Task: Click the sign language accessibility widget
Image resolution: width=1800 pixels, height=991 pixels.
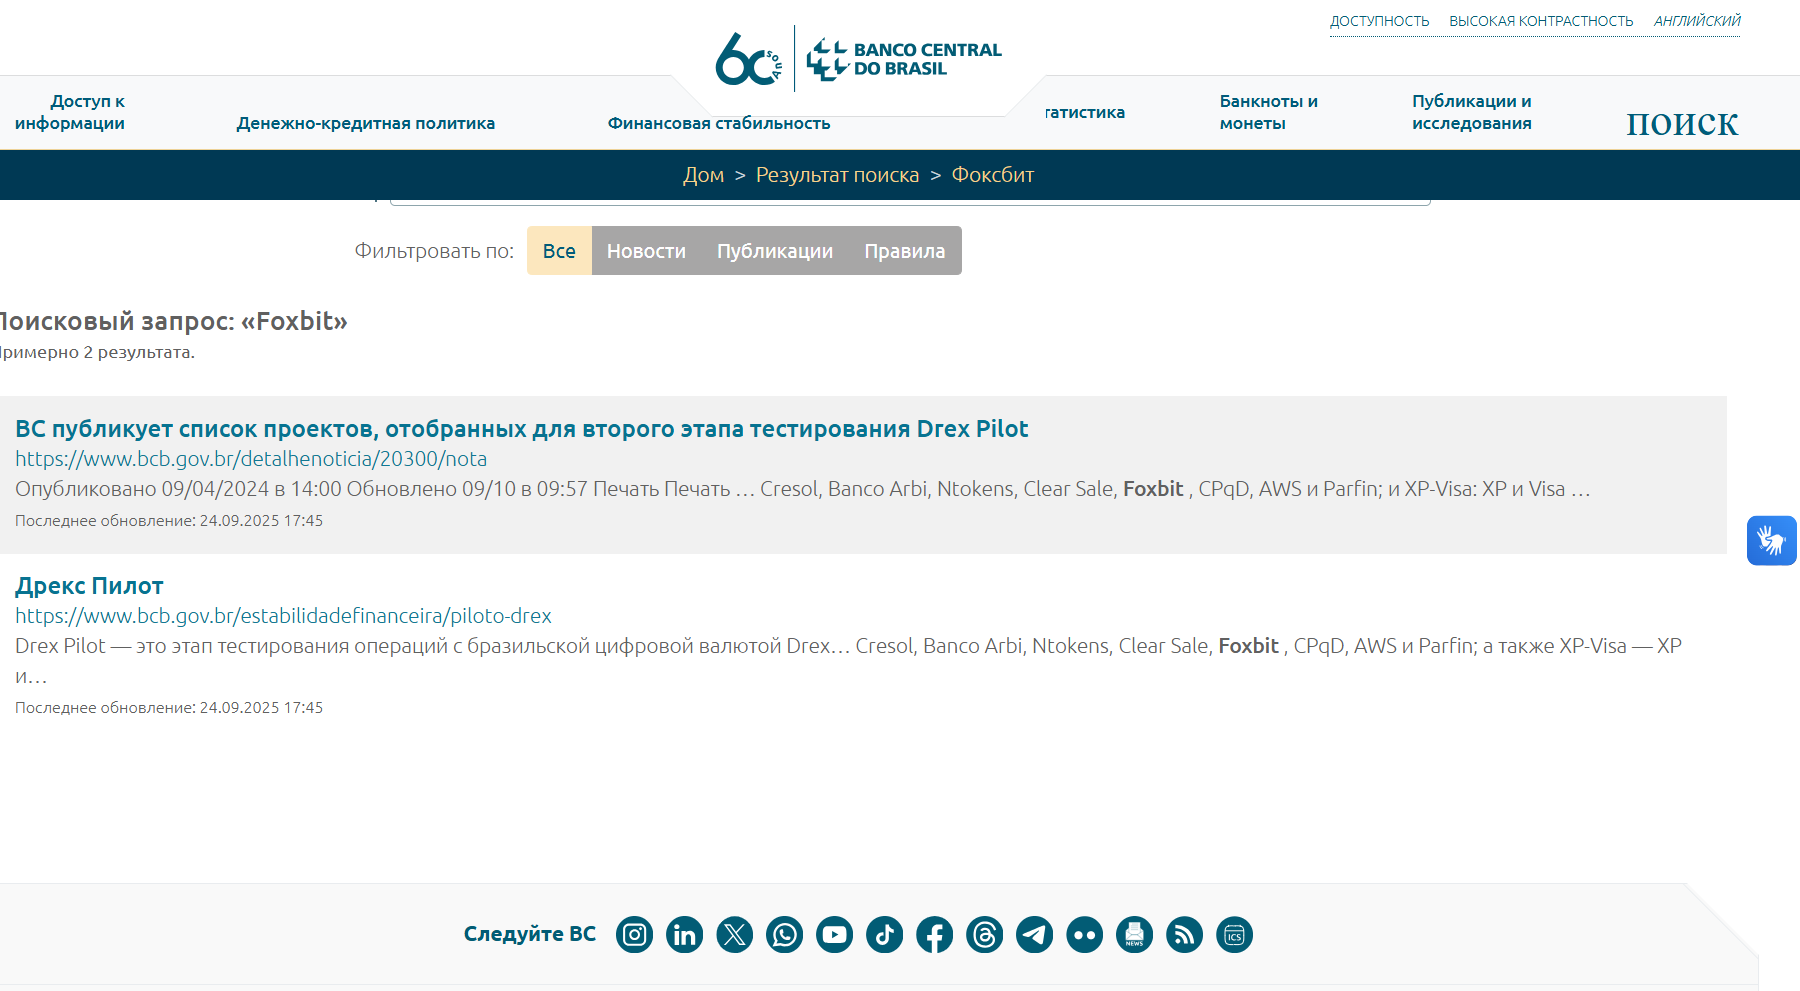Action: coord(1771,541)
